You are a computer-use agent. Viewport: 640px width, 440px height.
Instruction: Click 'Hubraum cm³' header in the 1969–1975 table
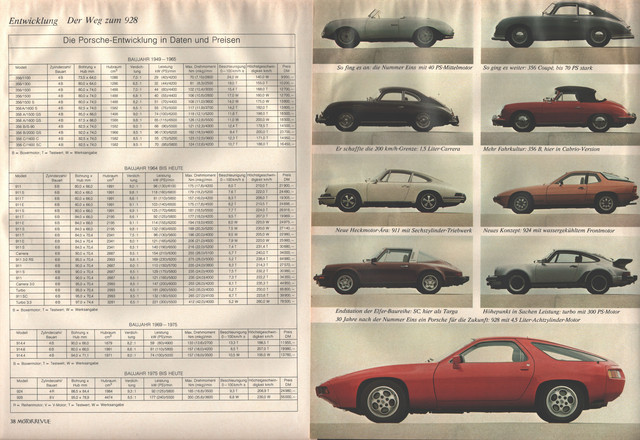(x=108, y=335)
